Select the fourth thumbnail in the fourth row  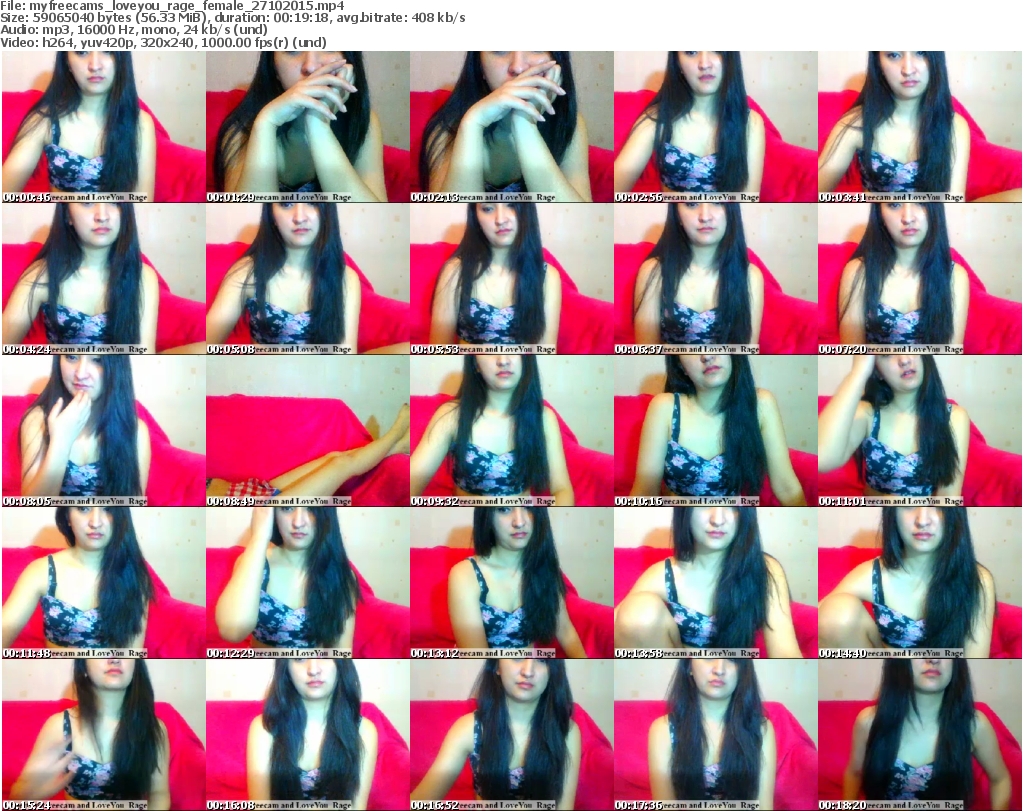[x=716, y=583]
